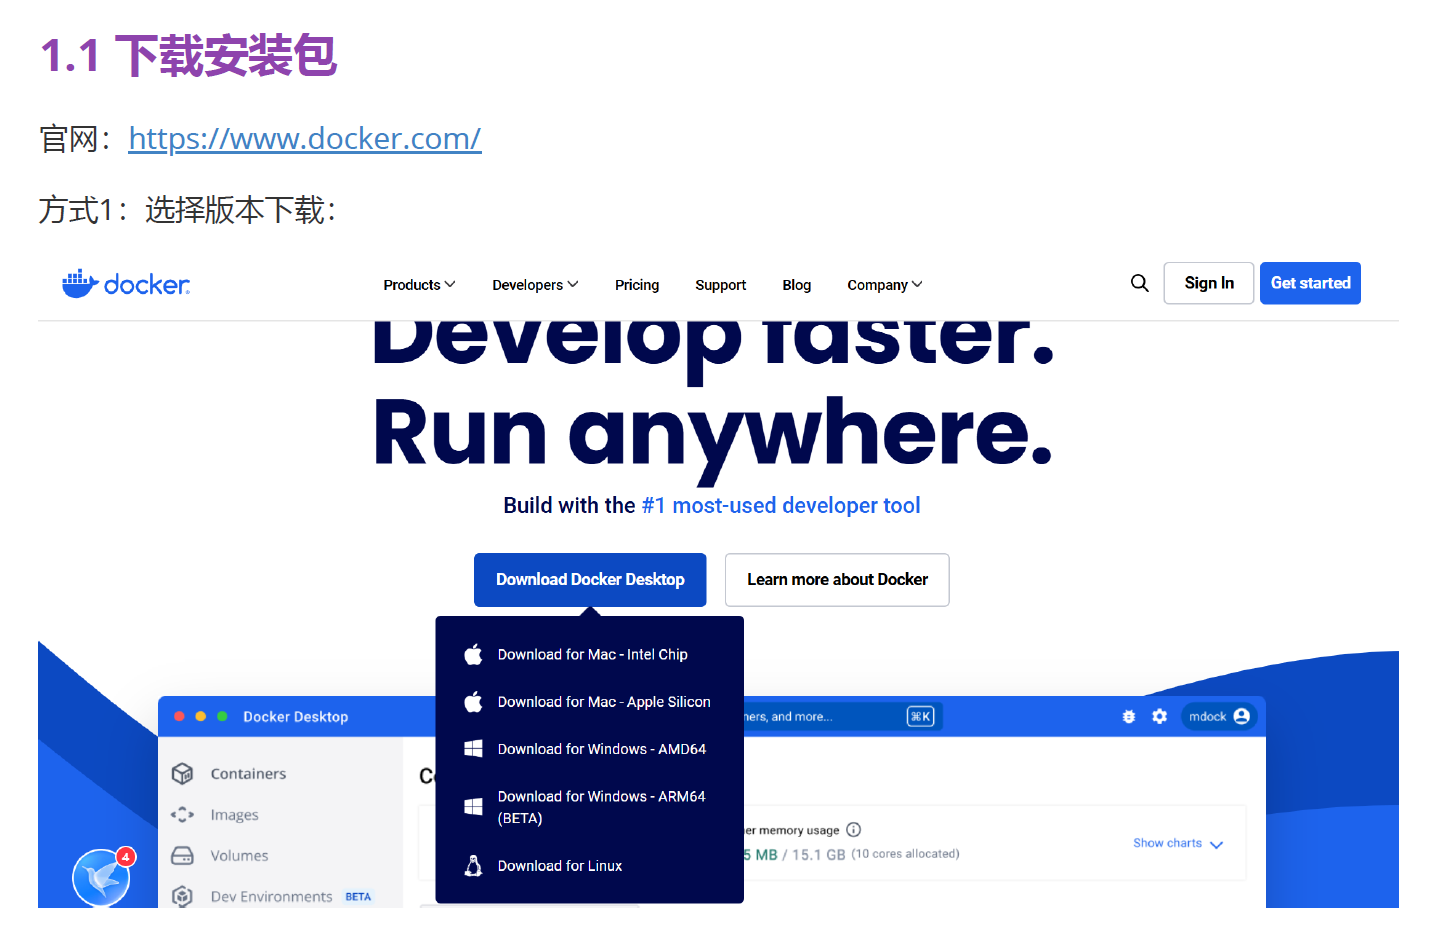This screenshot has height=928, width=1436.
Task: Click the Docker Desktop title text
Action: 296,717
